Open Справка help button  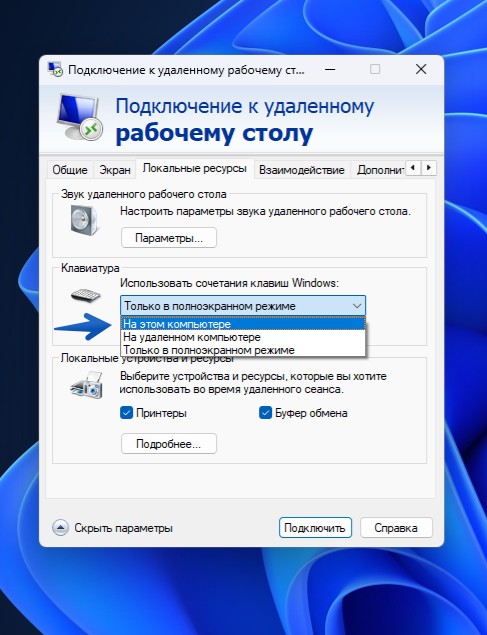pyautogui.click(x=396, y=528)
